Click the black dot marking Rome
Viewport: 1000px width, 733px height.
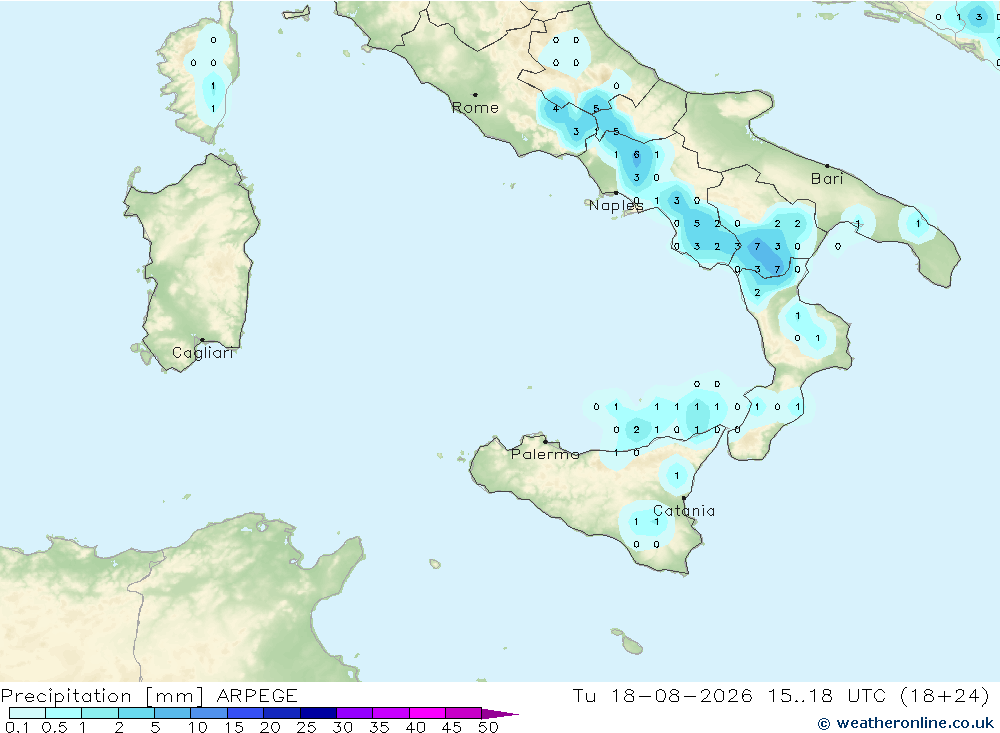475,95
